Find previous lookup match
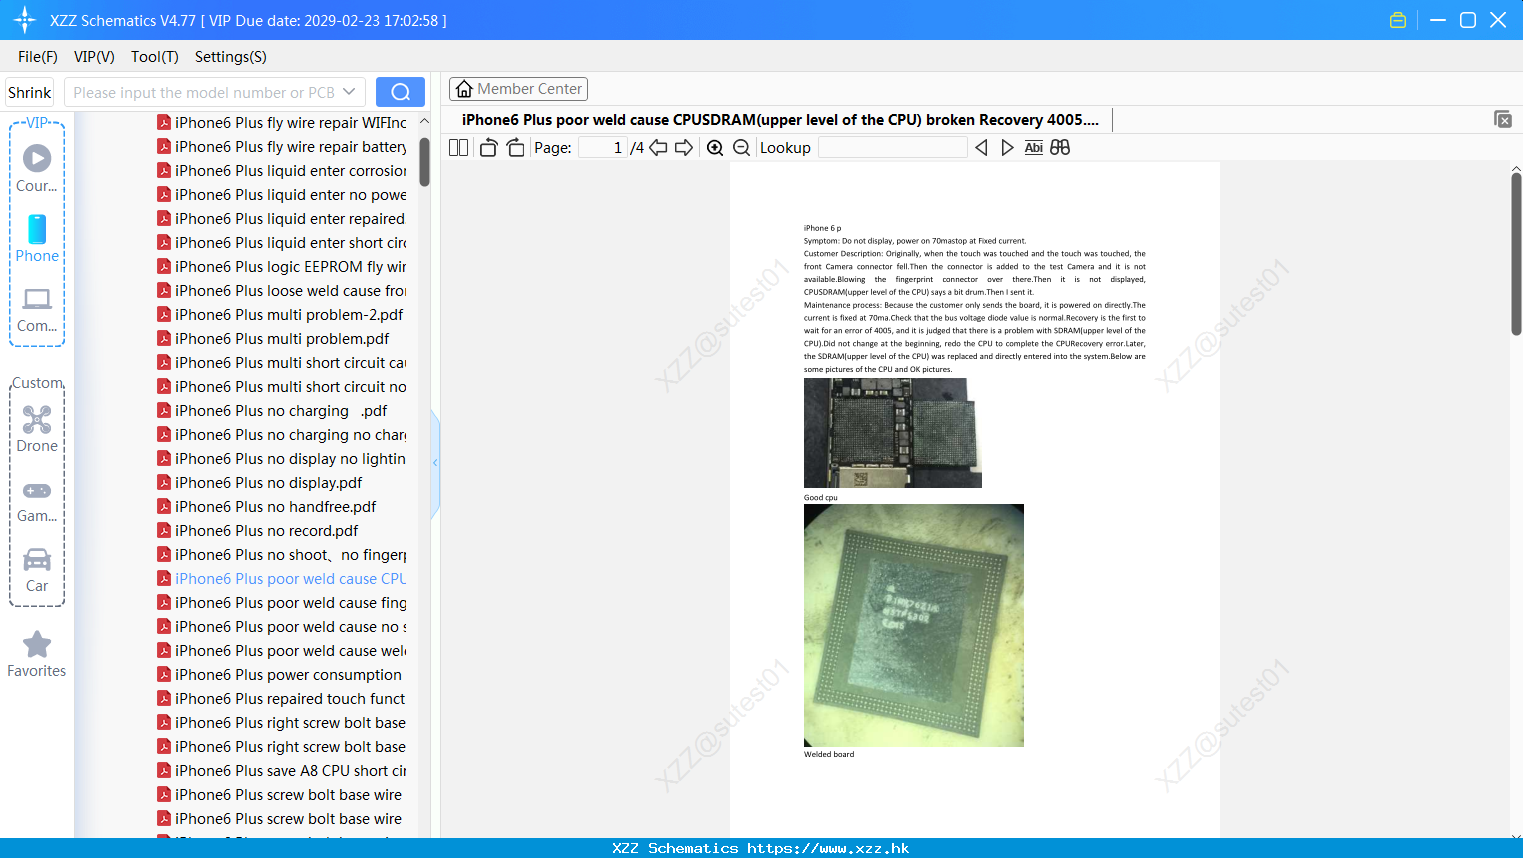Image resolution: width=1523 pixels, height=858 pixels. (x=981, y=148)
